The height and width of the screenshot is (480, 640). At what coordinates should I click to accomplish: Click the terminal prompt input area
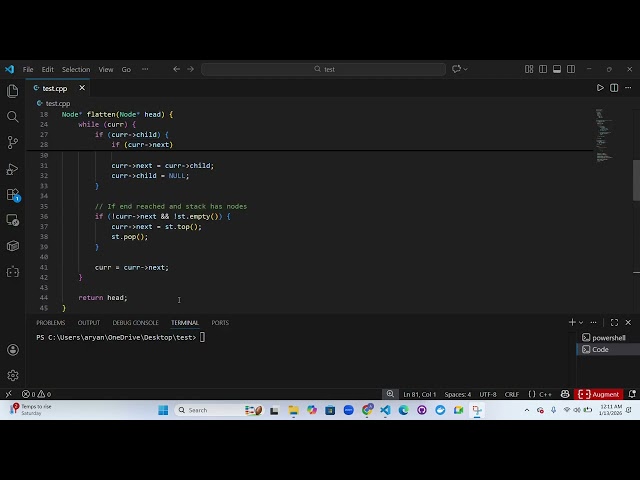tap(202, 338)
